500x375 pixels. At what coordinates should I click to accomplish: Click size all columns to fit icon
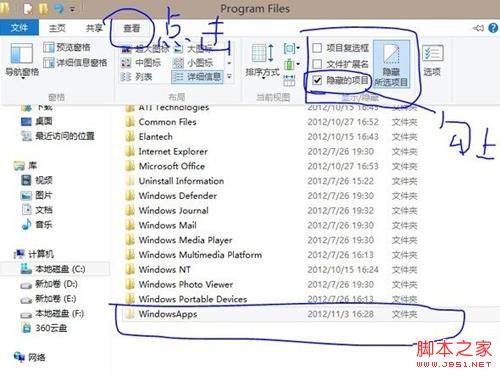289,80
